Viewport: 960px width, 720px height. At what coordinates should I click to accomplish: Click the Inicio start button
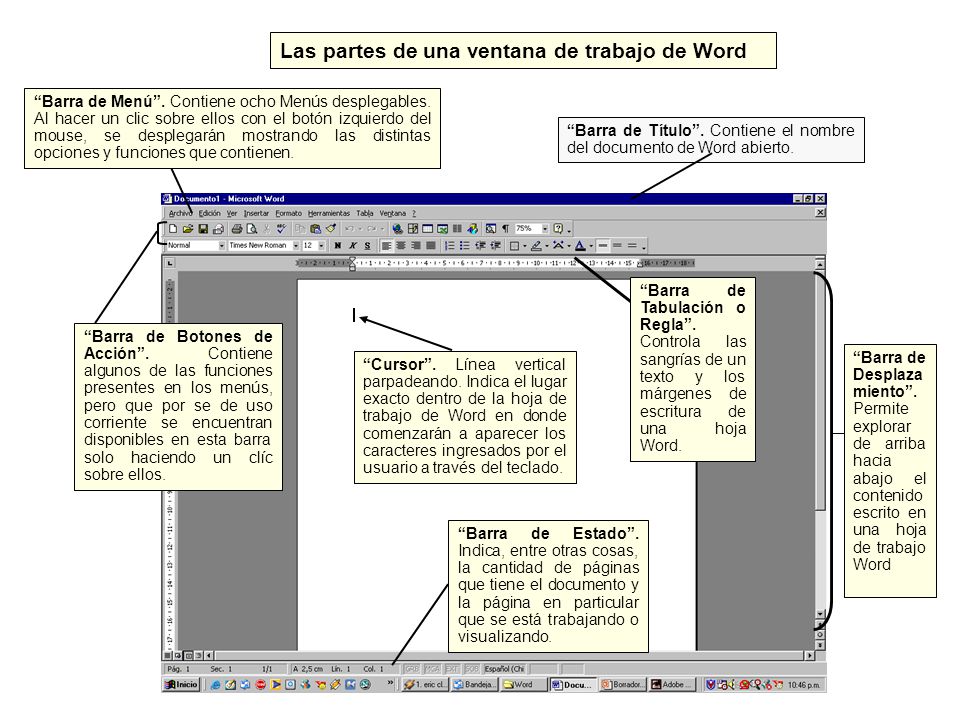pos(181,684)
